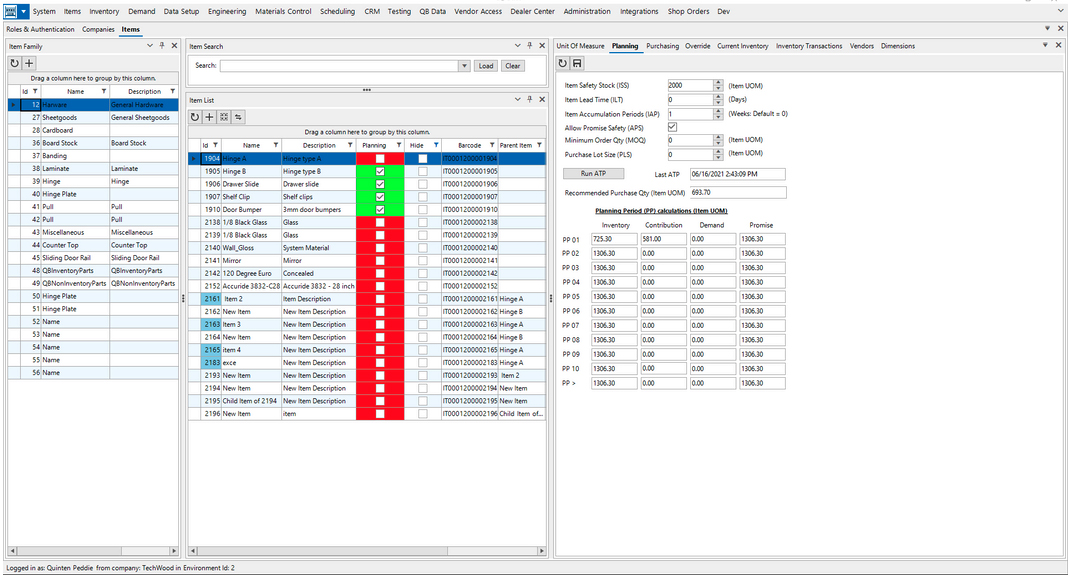
Task: Switch to the Roles & Authentication tab
Action: coord(40,29)
